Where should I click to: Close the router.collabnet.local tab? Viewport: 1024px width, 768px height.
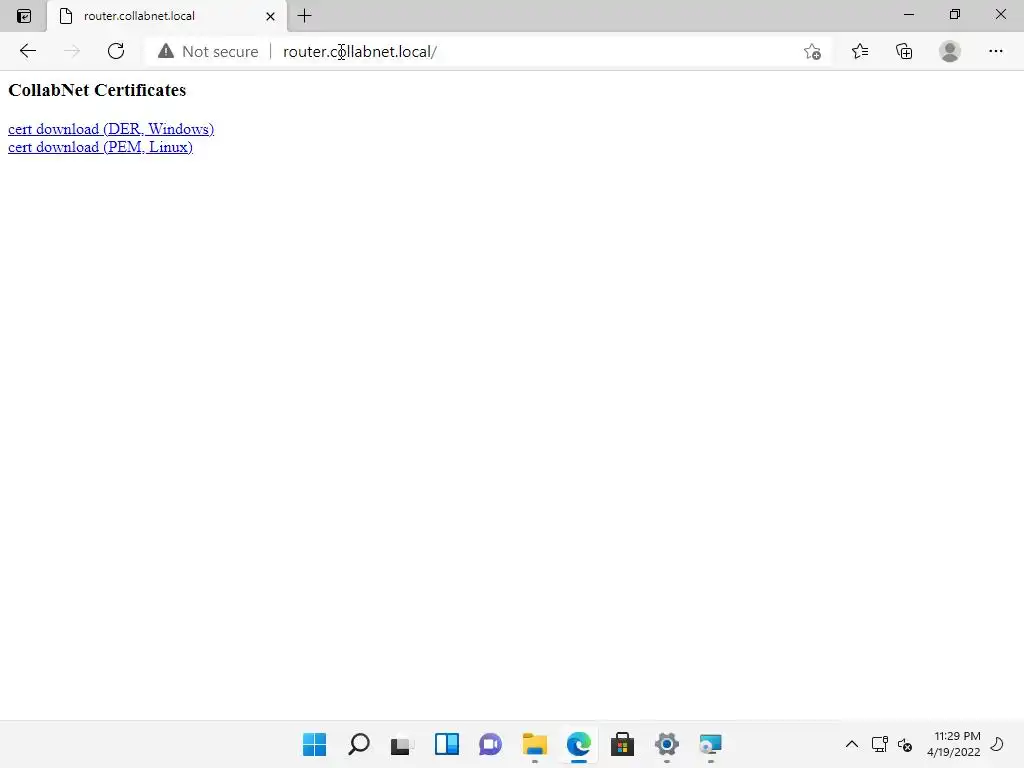(x=270, y=16)
